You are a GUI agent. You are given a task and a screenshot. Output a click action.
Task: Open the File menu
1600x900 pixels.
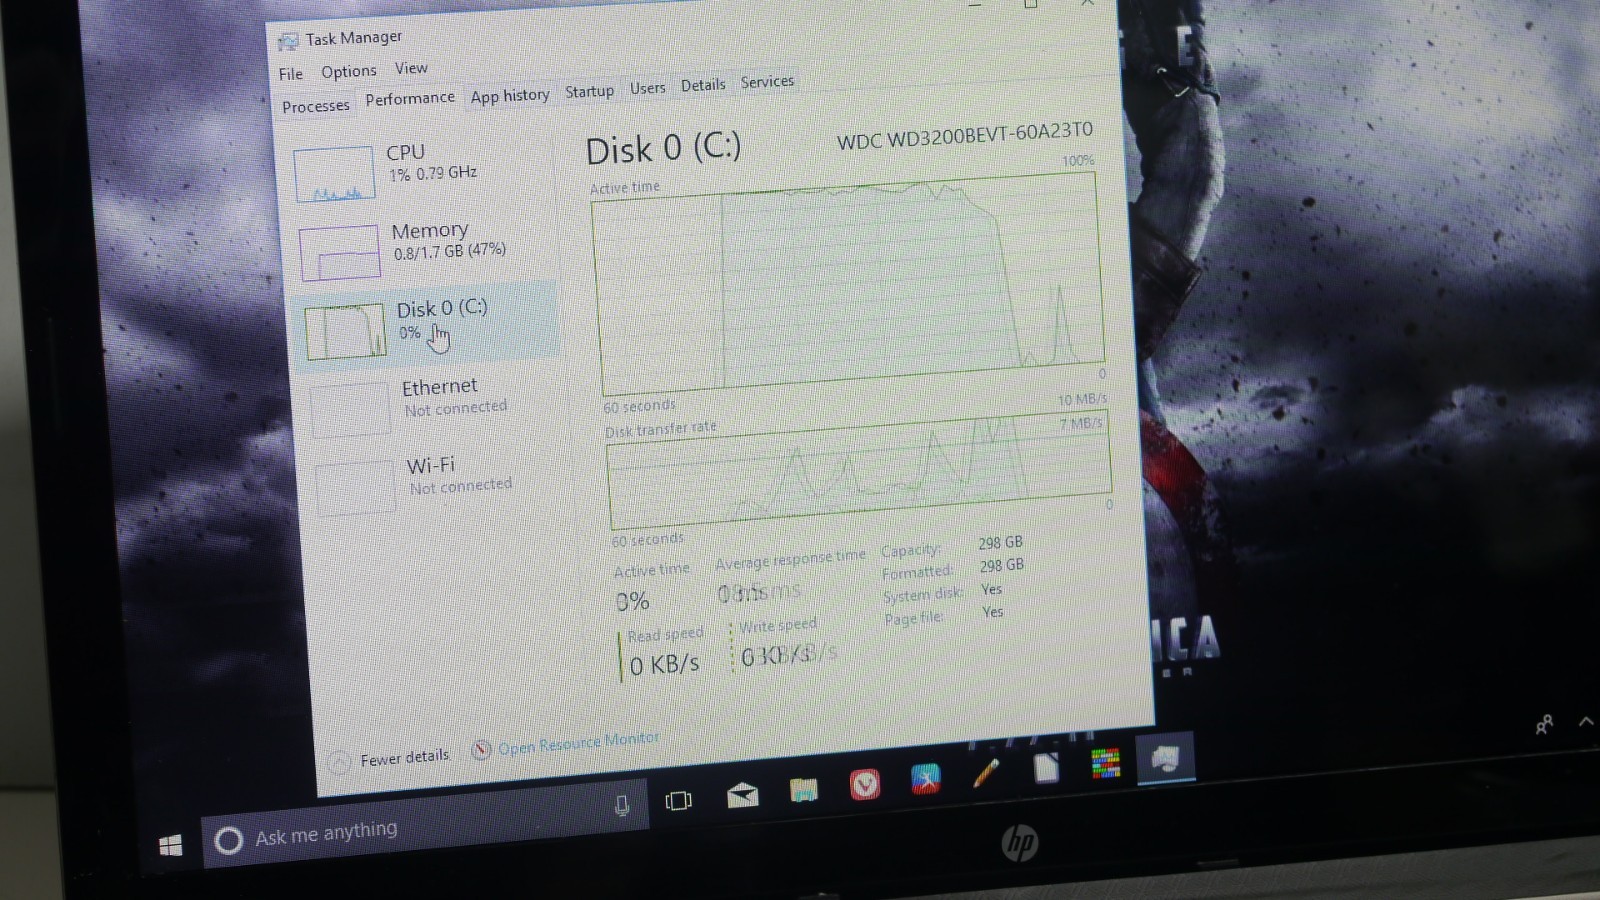(291, 74)
